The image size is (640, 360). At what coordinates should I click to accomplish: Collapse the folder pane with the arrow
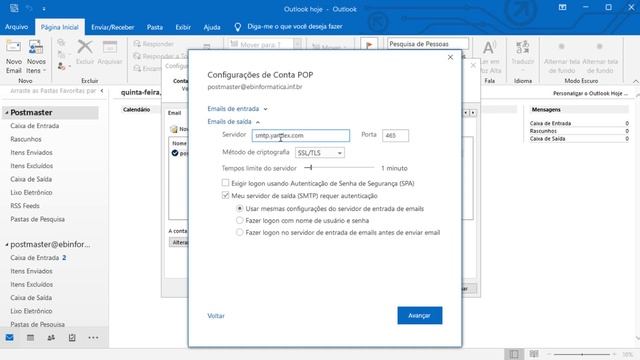[102, 91]
